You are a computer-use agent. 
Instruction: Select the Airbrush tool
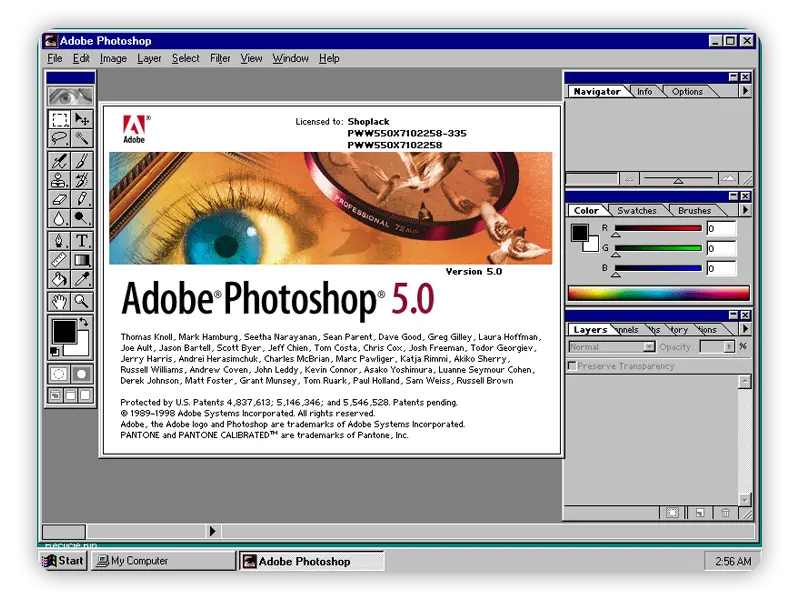(59, 161)
